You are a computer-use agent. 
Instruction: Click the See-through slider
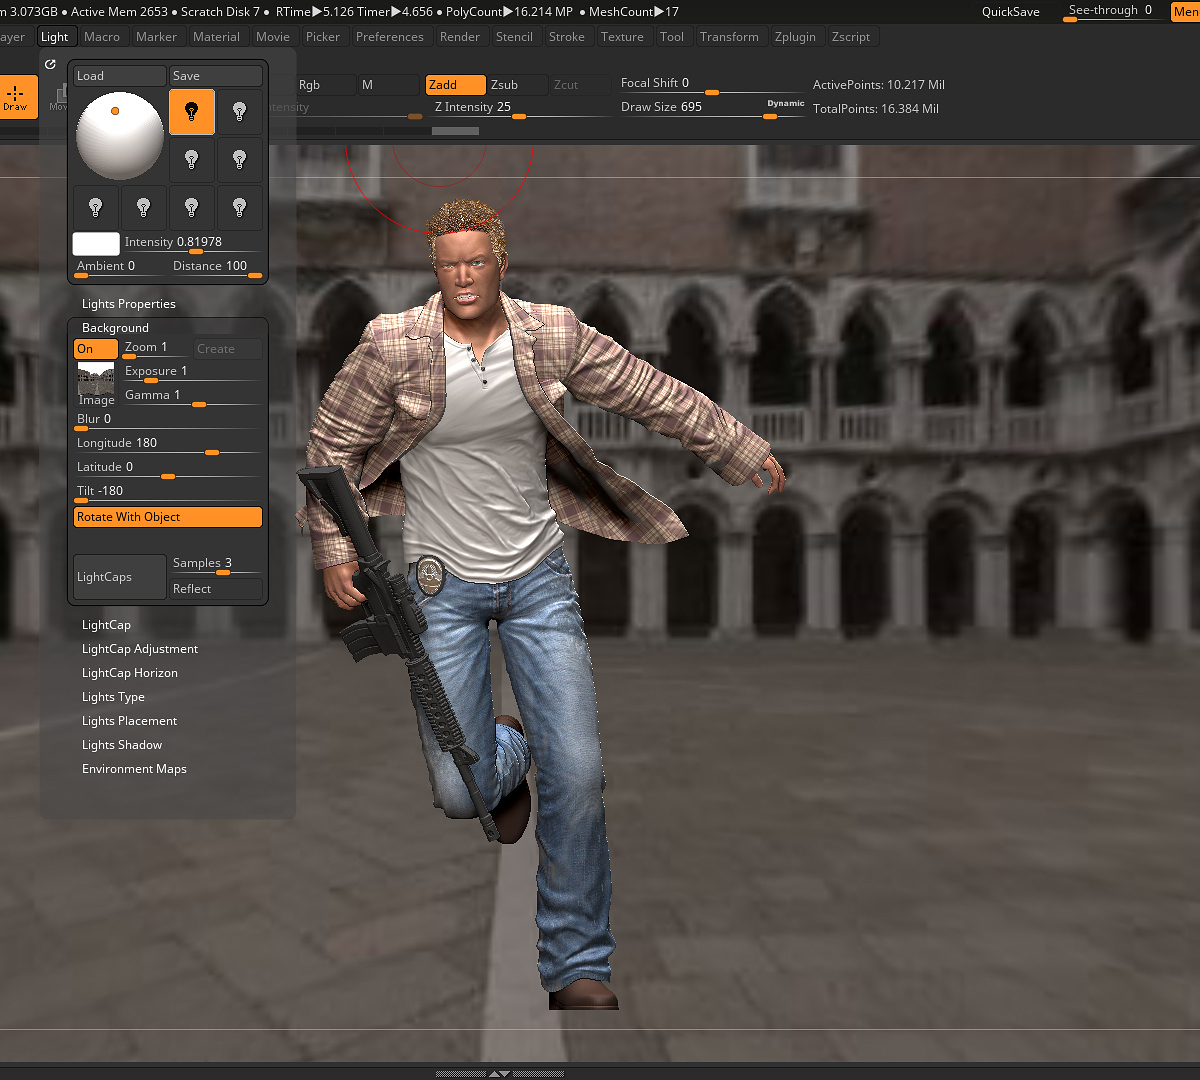pos(1112,12)
